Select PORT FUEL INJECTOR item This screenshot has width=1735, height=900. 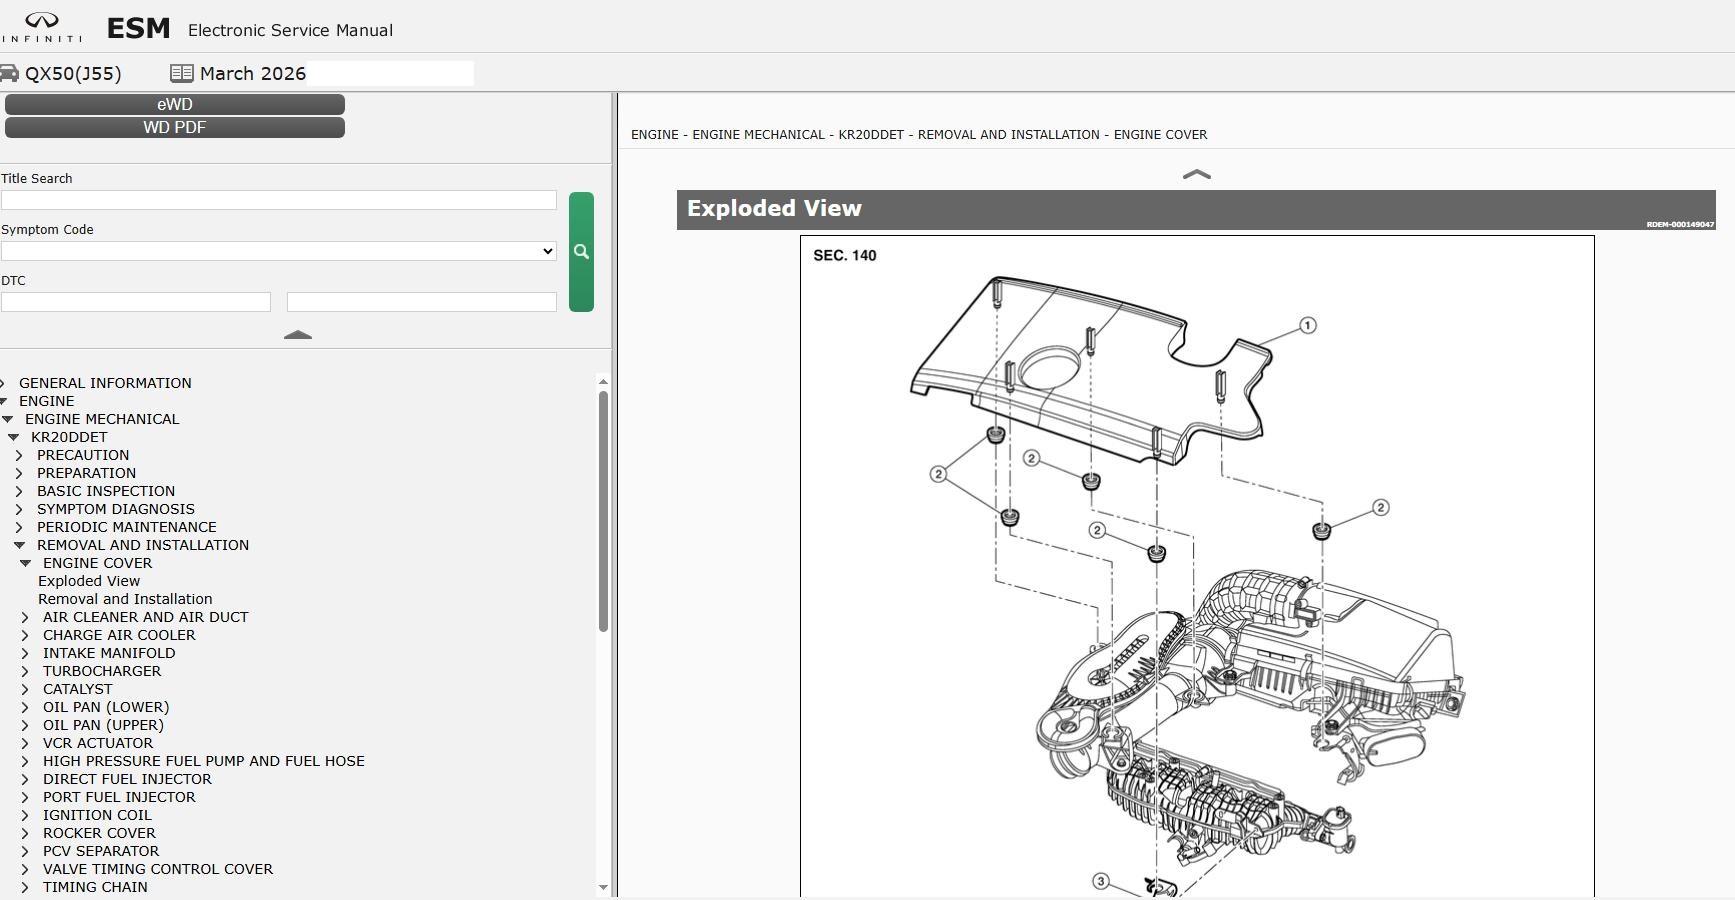point(119,797)
